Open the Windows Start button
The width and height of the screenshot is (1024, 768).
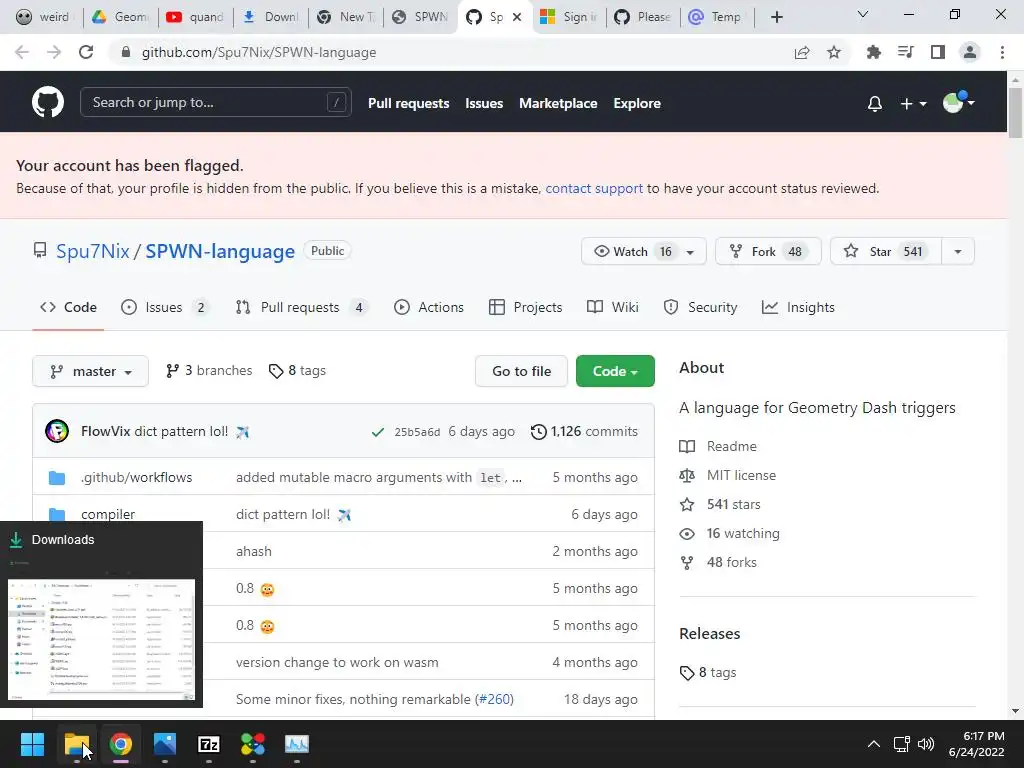coord(33,744)
